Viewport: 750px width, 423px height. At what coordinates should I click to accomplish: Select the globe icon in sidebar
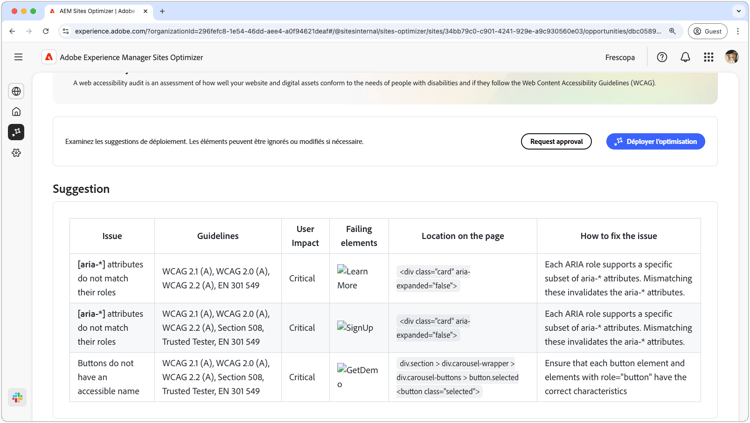pyautogui.click(x=16, y=91)
